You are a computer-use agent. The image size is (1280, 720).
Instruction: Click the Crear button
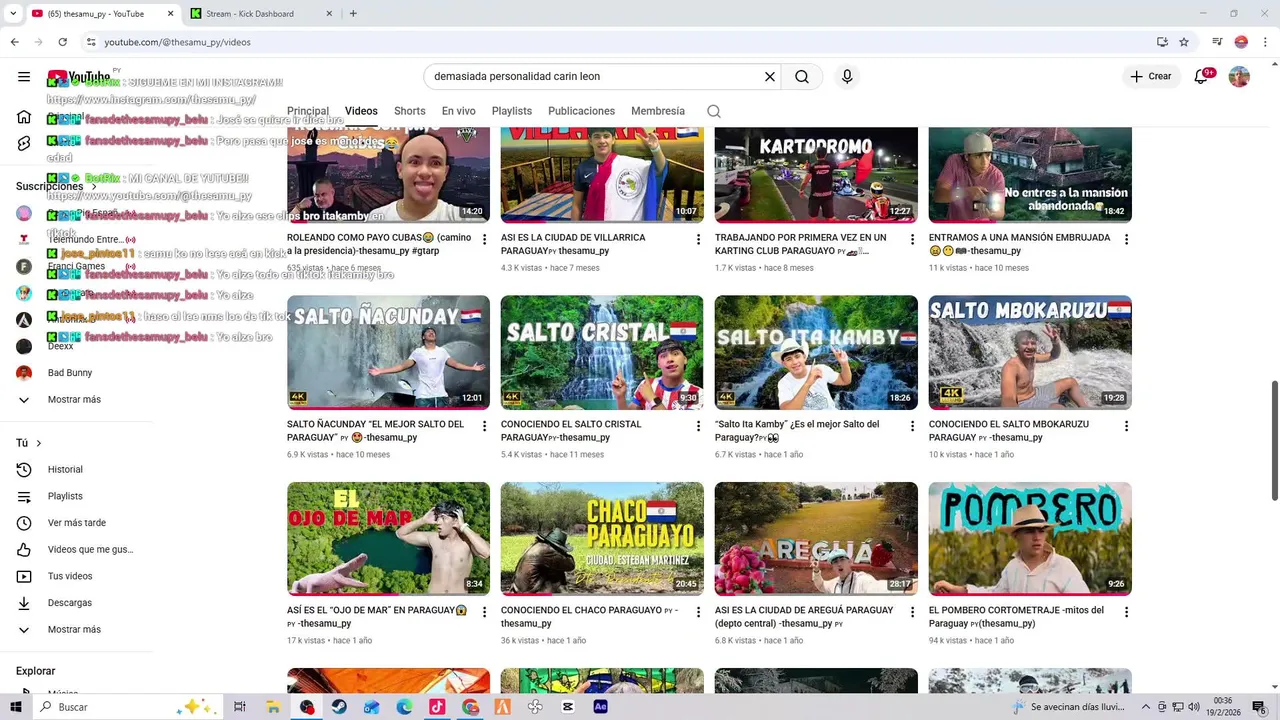click(1151, 77)
